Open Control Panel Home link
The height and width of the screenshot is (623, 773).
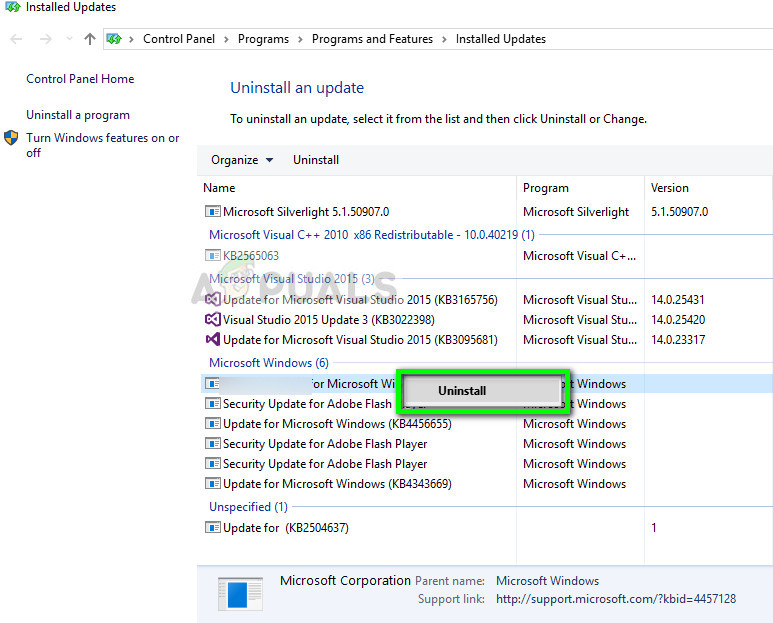[x=80, y=79]
